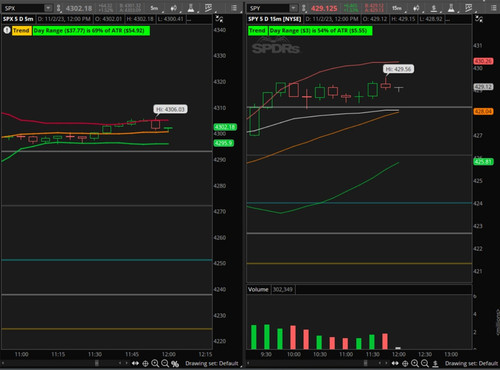Open SPX chart symbol link icon
This screenshot has width=500, height=370.
59,8
